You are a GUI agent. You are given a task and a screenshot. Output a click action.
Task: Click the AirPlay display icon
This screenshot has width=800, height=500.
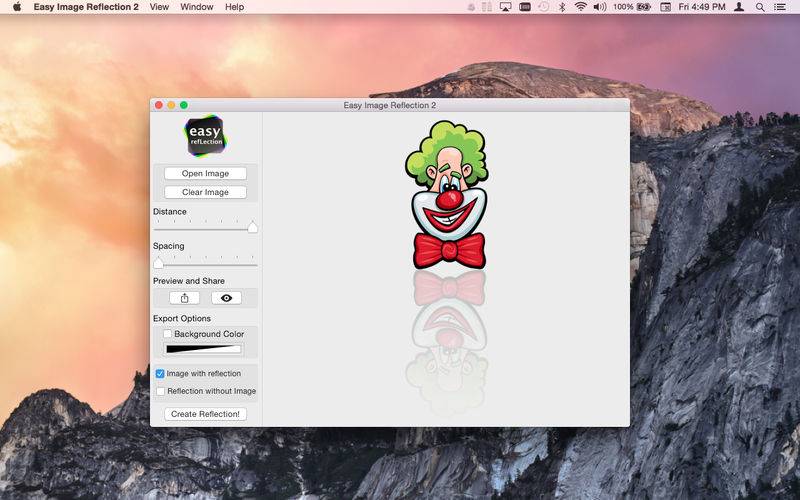(505, 7)
